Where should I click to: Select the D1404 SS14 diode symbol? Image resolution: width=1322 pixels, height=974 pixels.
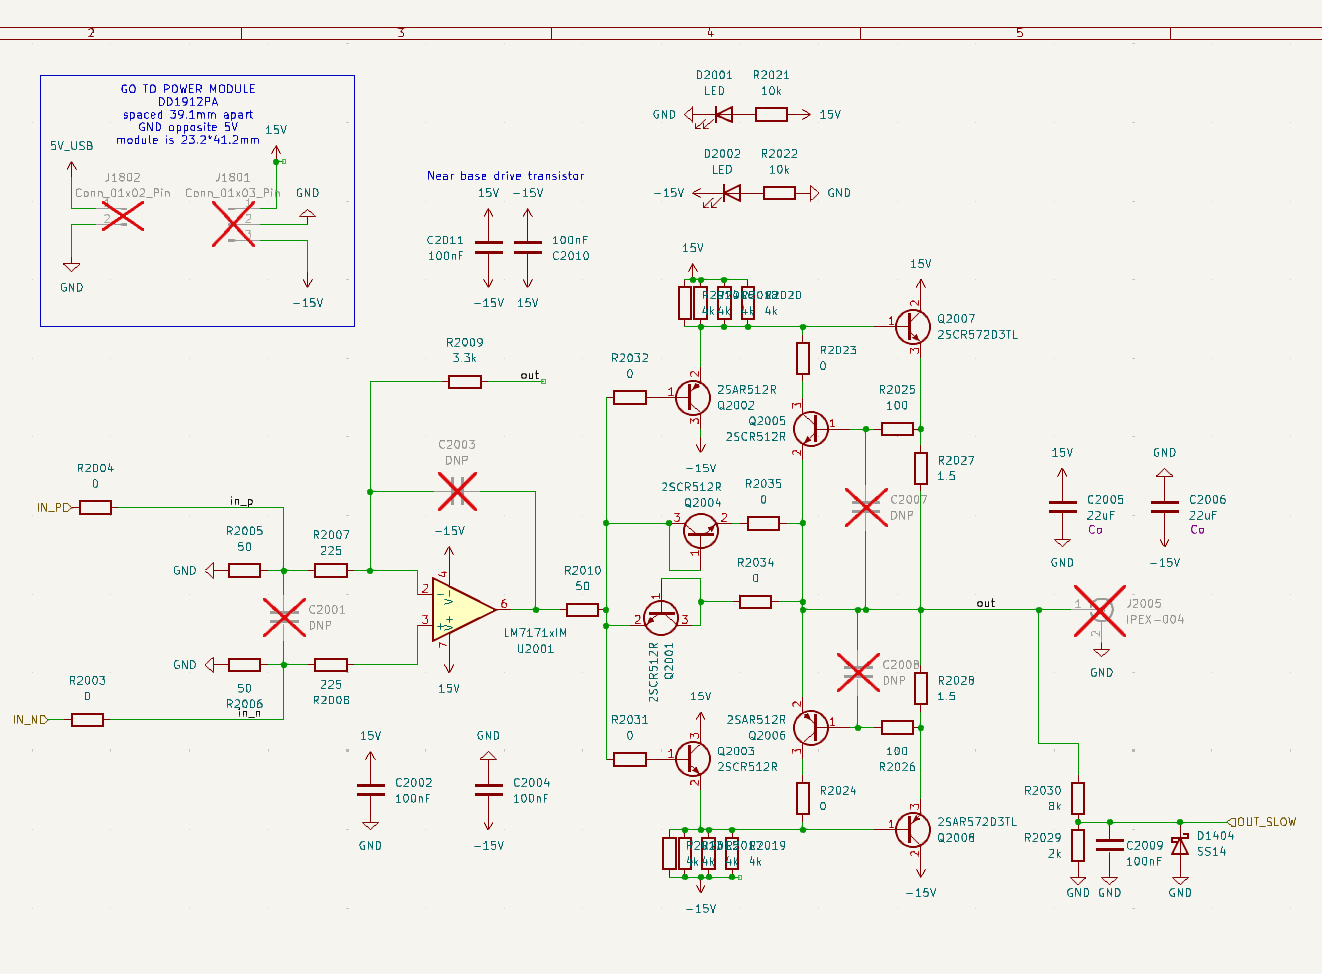(1180, 846)
